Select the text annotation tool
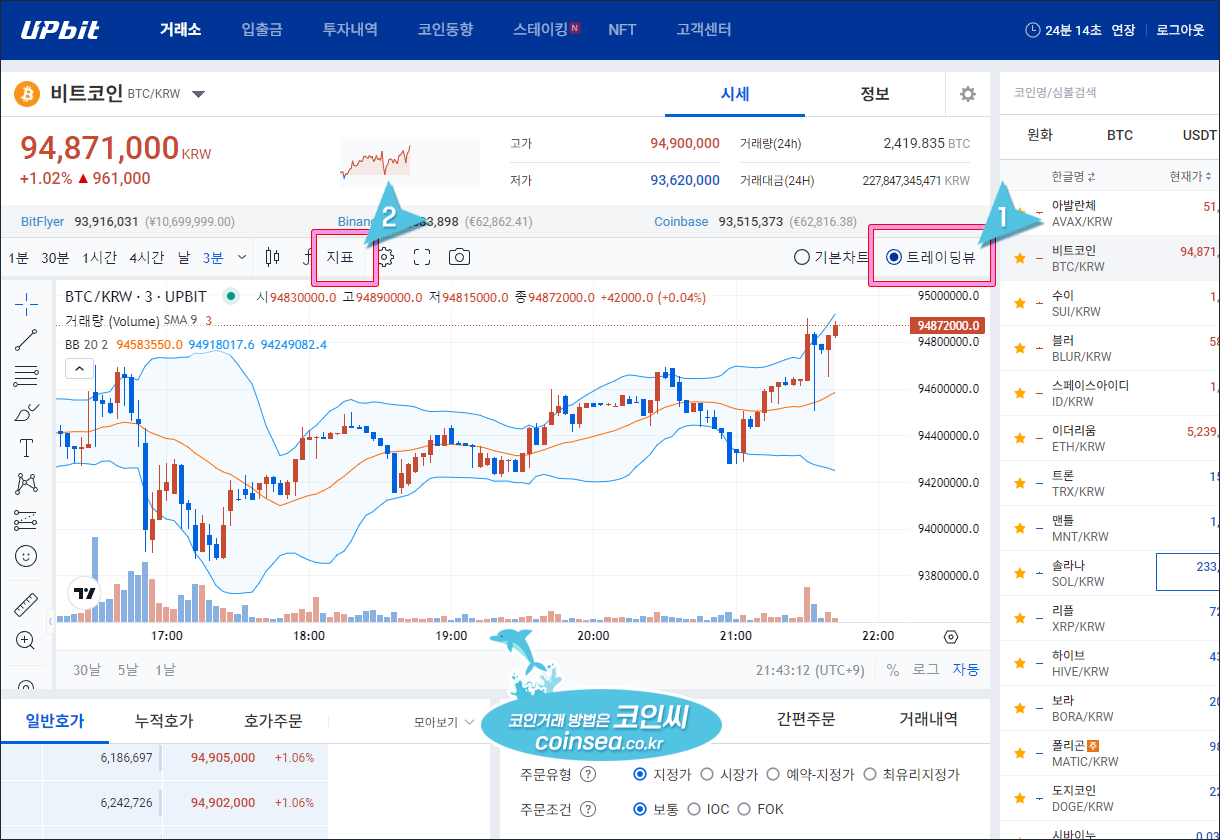 26,448
